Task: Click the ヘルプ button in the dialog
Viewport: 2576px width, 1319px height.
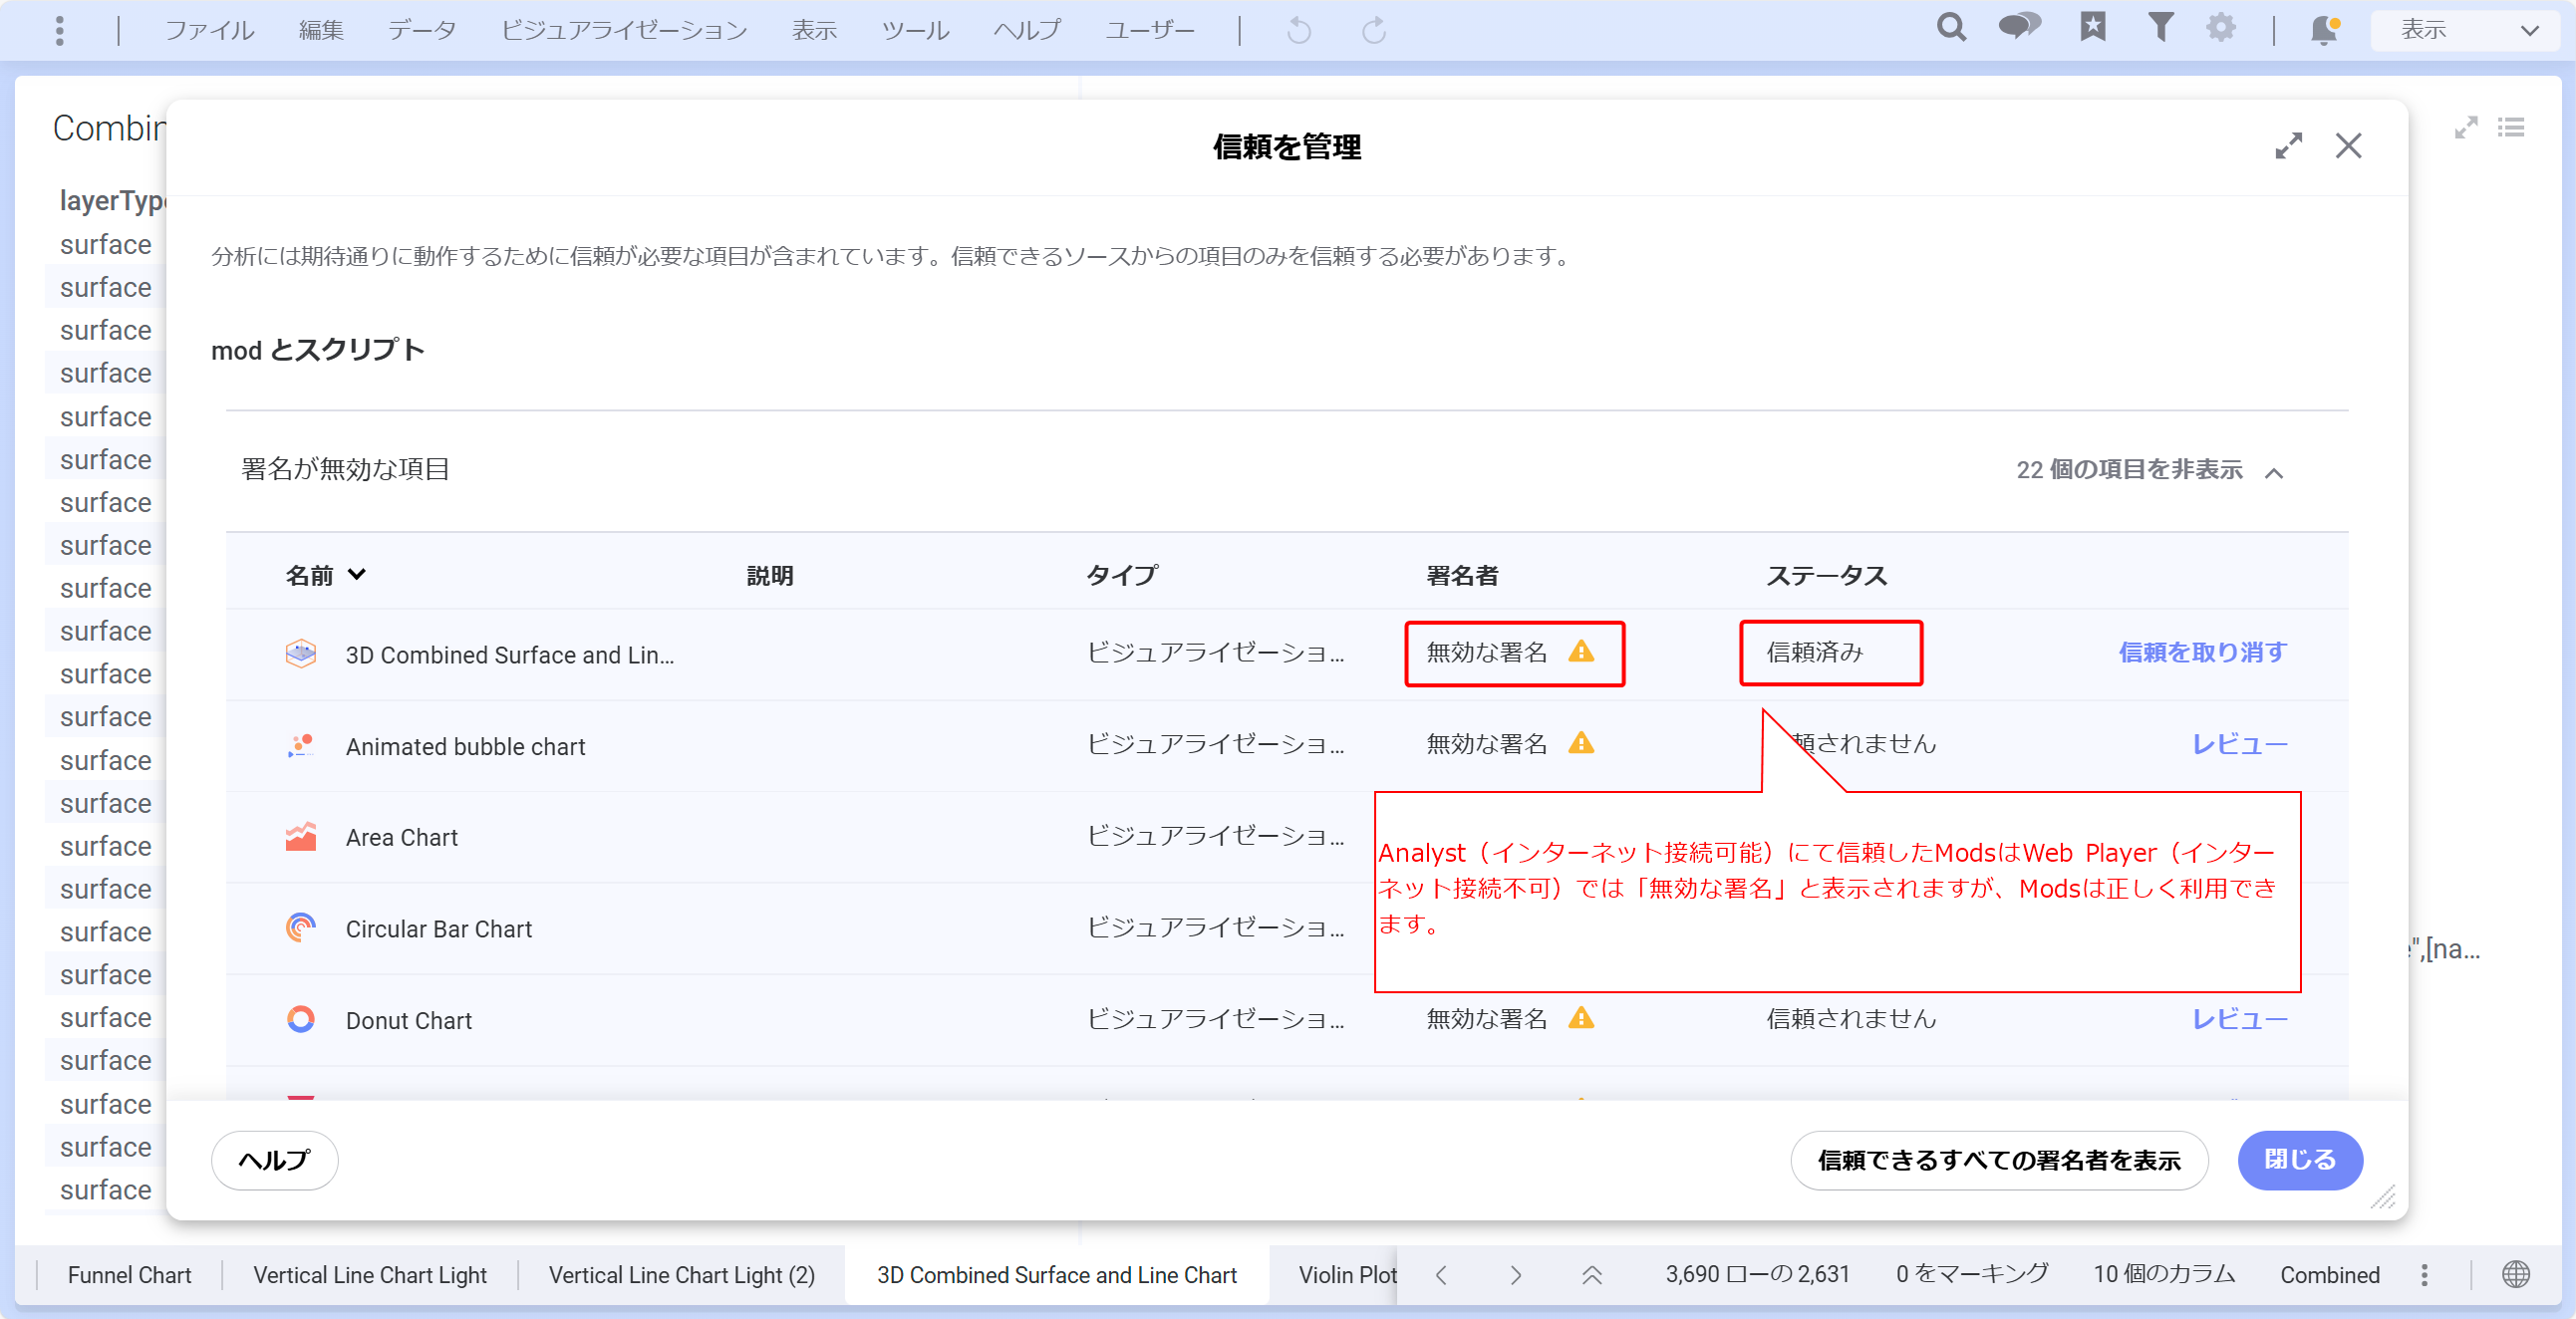Action: [274, 1160]
